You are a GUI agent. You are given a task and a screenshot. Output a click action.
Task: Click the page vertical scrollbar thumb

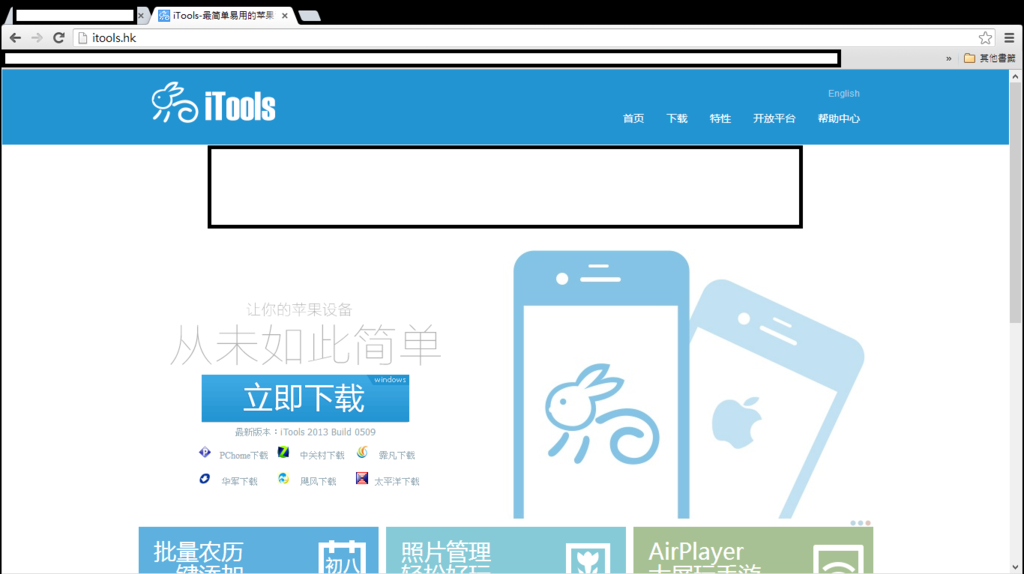pyautogui.click(x=1015, y=202)
